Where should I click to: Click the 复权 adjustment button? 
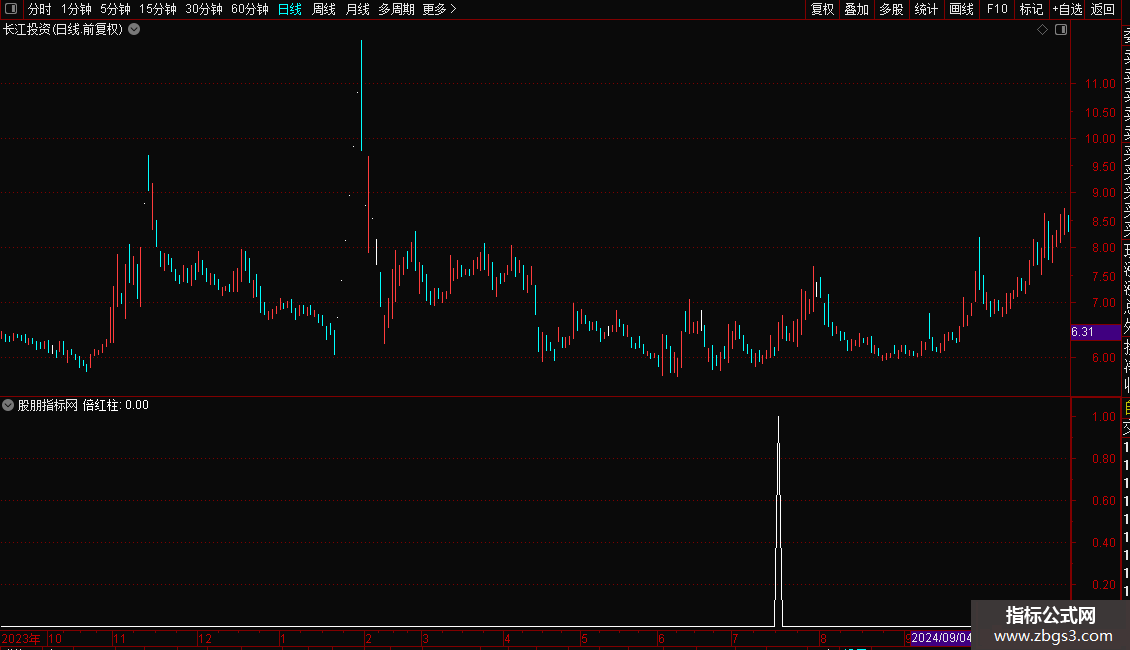click(x=822, y=9)
